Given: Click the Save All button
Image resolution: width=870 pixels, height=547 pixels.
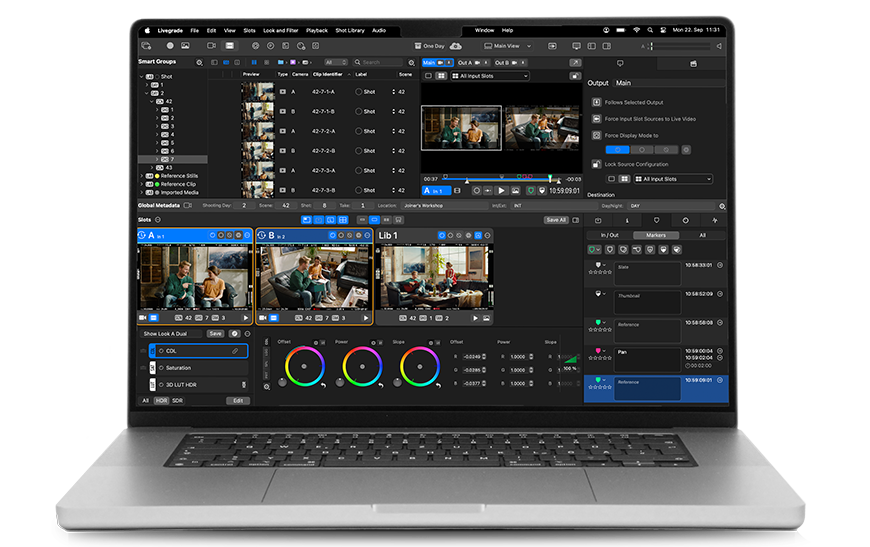Looking at the screenshot, I should [556, 220].
